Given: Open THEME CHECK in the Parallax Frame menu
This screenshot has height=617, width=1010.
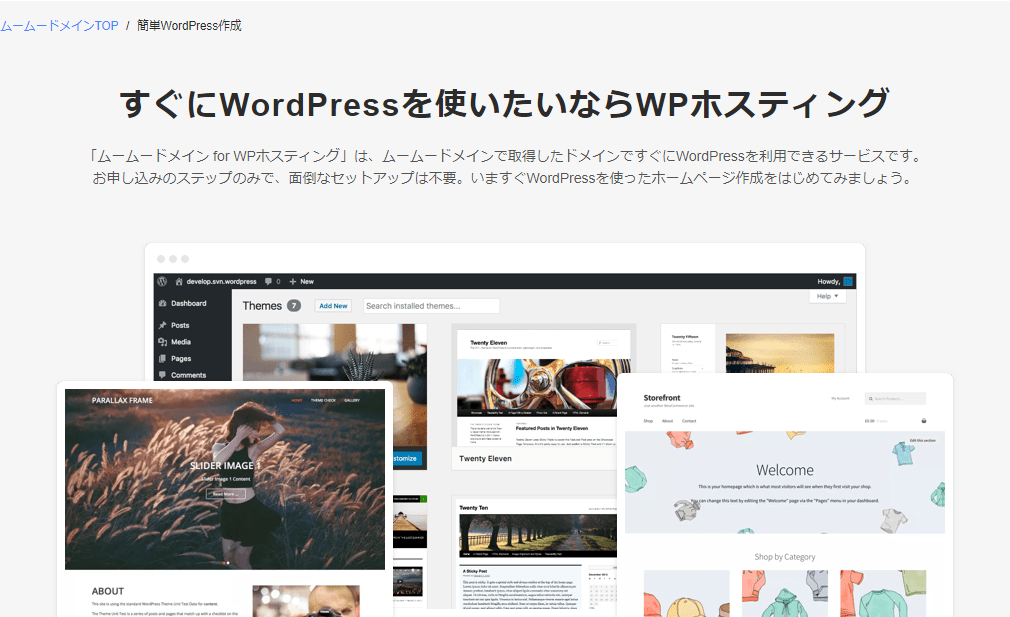Looking at the screenshot, I should (323, 401).
